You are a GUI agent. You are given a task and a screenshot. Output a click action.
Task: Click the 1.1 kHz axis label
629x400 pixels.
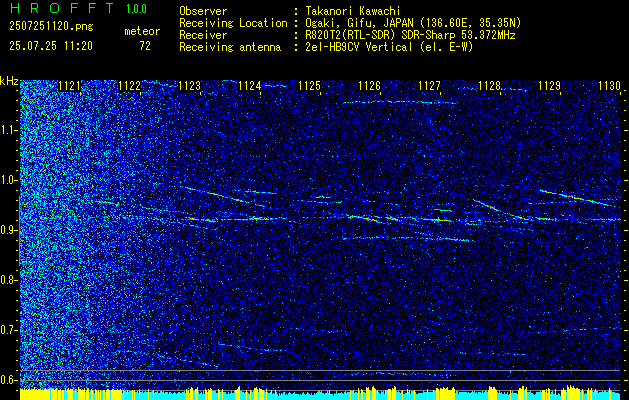pyautogui.click(x=8, y=130)
